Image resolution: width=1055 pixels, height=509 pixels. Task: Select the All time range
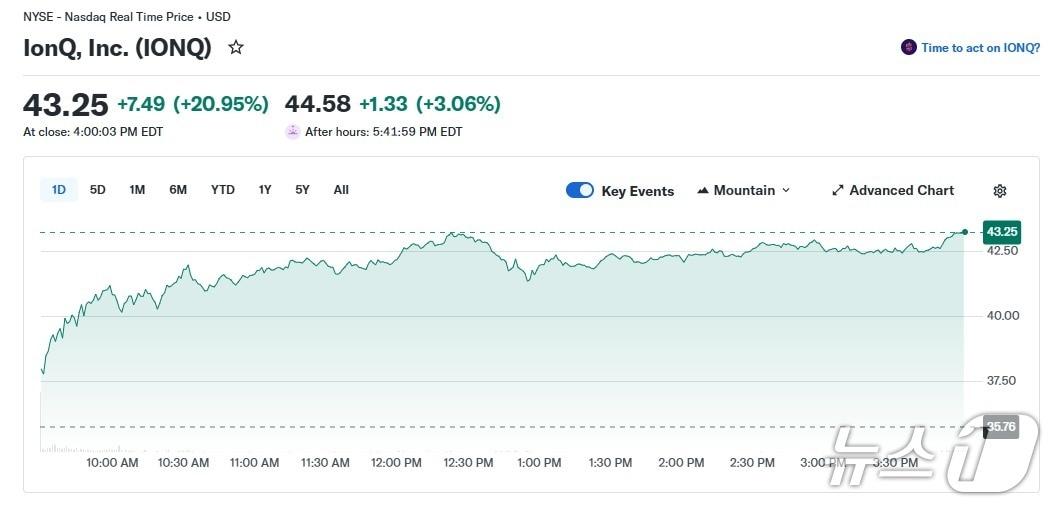click(341, 190)
